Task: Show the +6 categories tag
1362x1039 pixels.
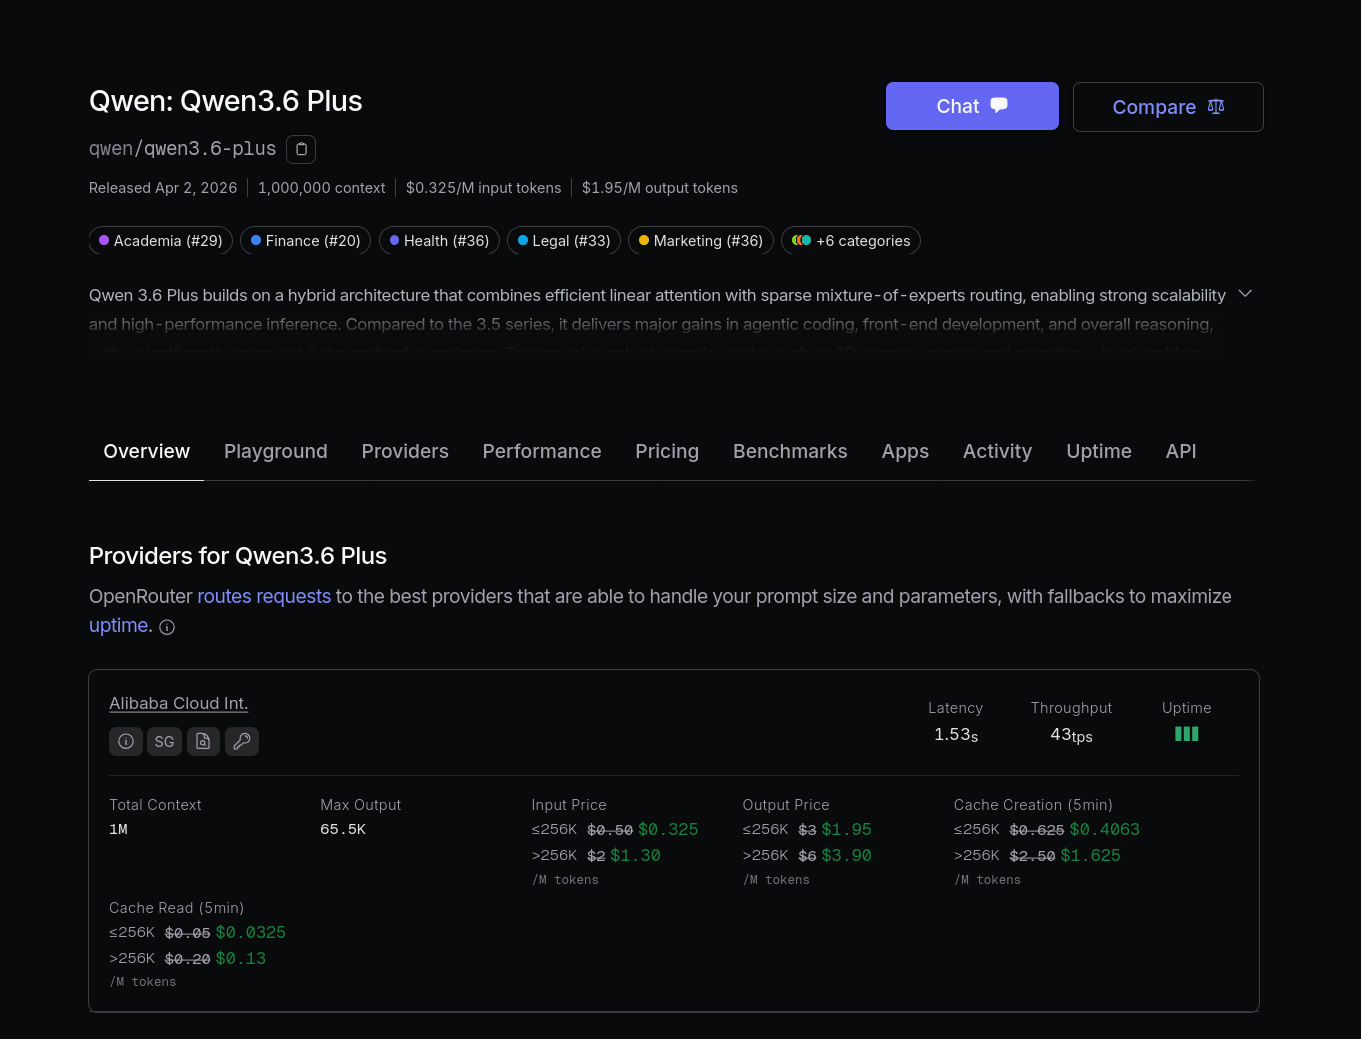Action: click(x=851, y=241)
